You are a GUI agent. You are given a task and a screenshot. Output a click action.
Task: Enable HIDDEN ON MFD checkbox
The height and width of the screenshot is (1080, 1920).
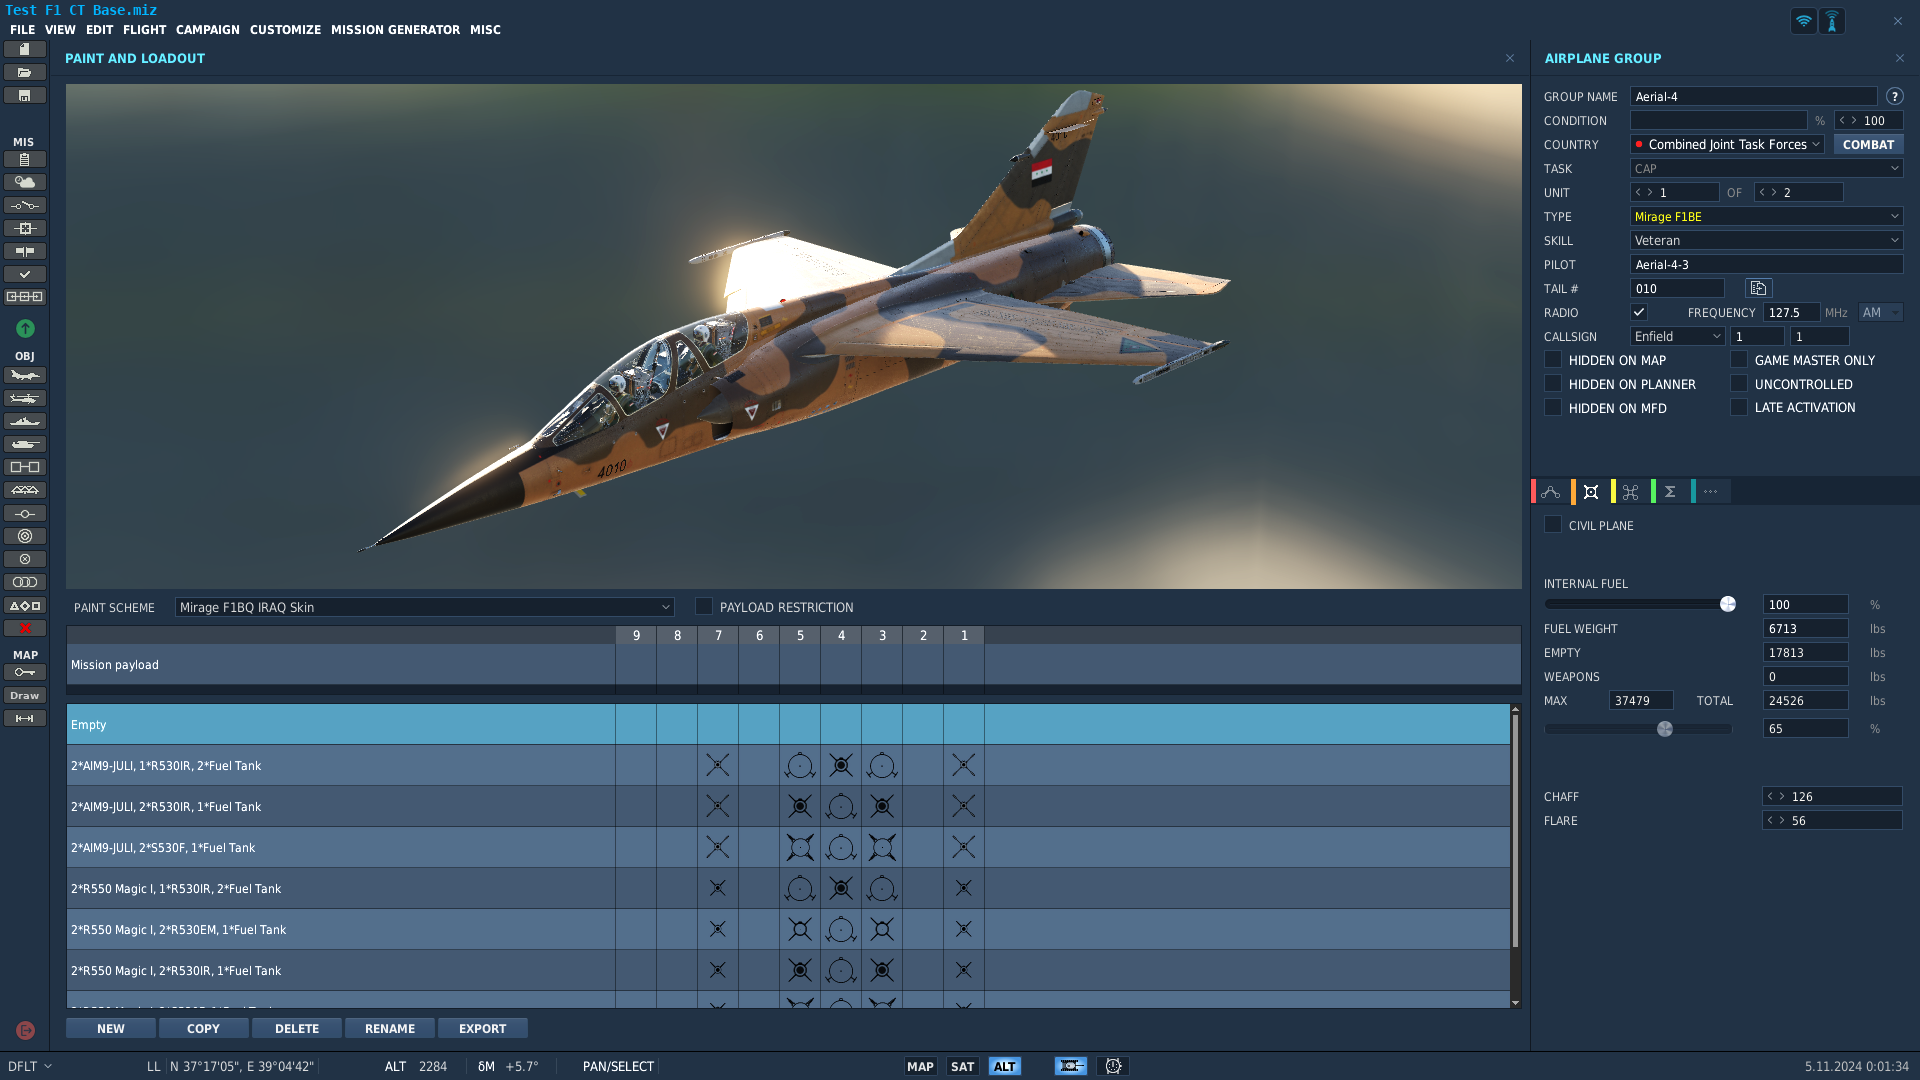click(x=1553, y=407)
